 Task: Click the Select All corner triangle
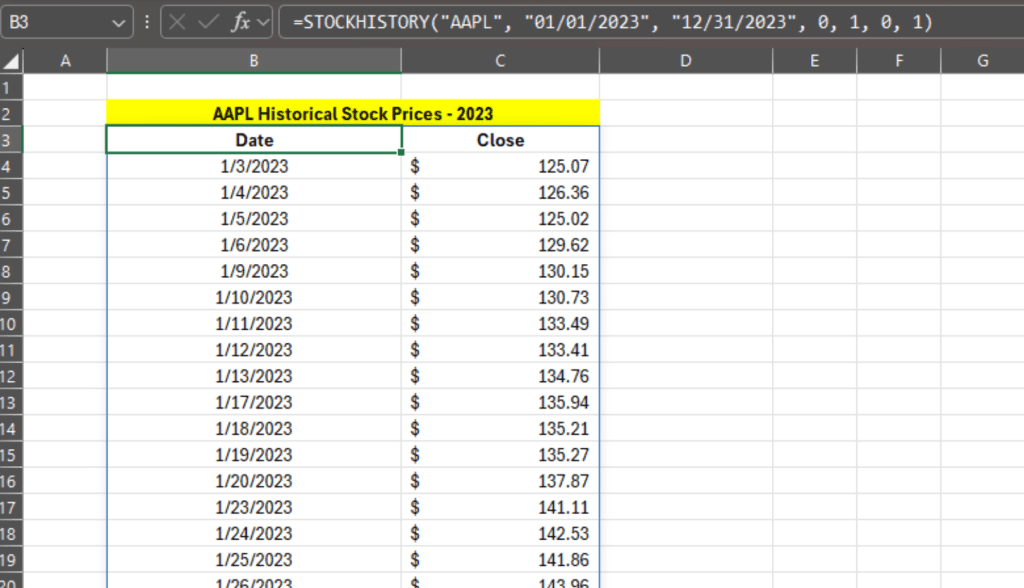(x=11, y=62)
